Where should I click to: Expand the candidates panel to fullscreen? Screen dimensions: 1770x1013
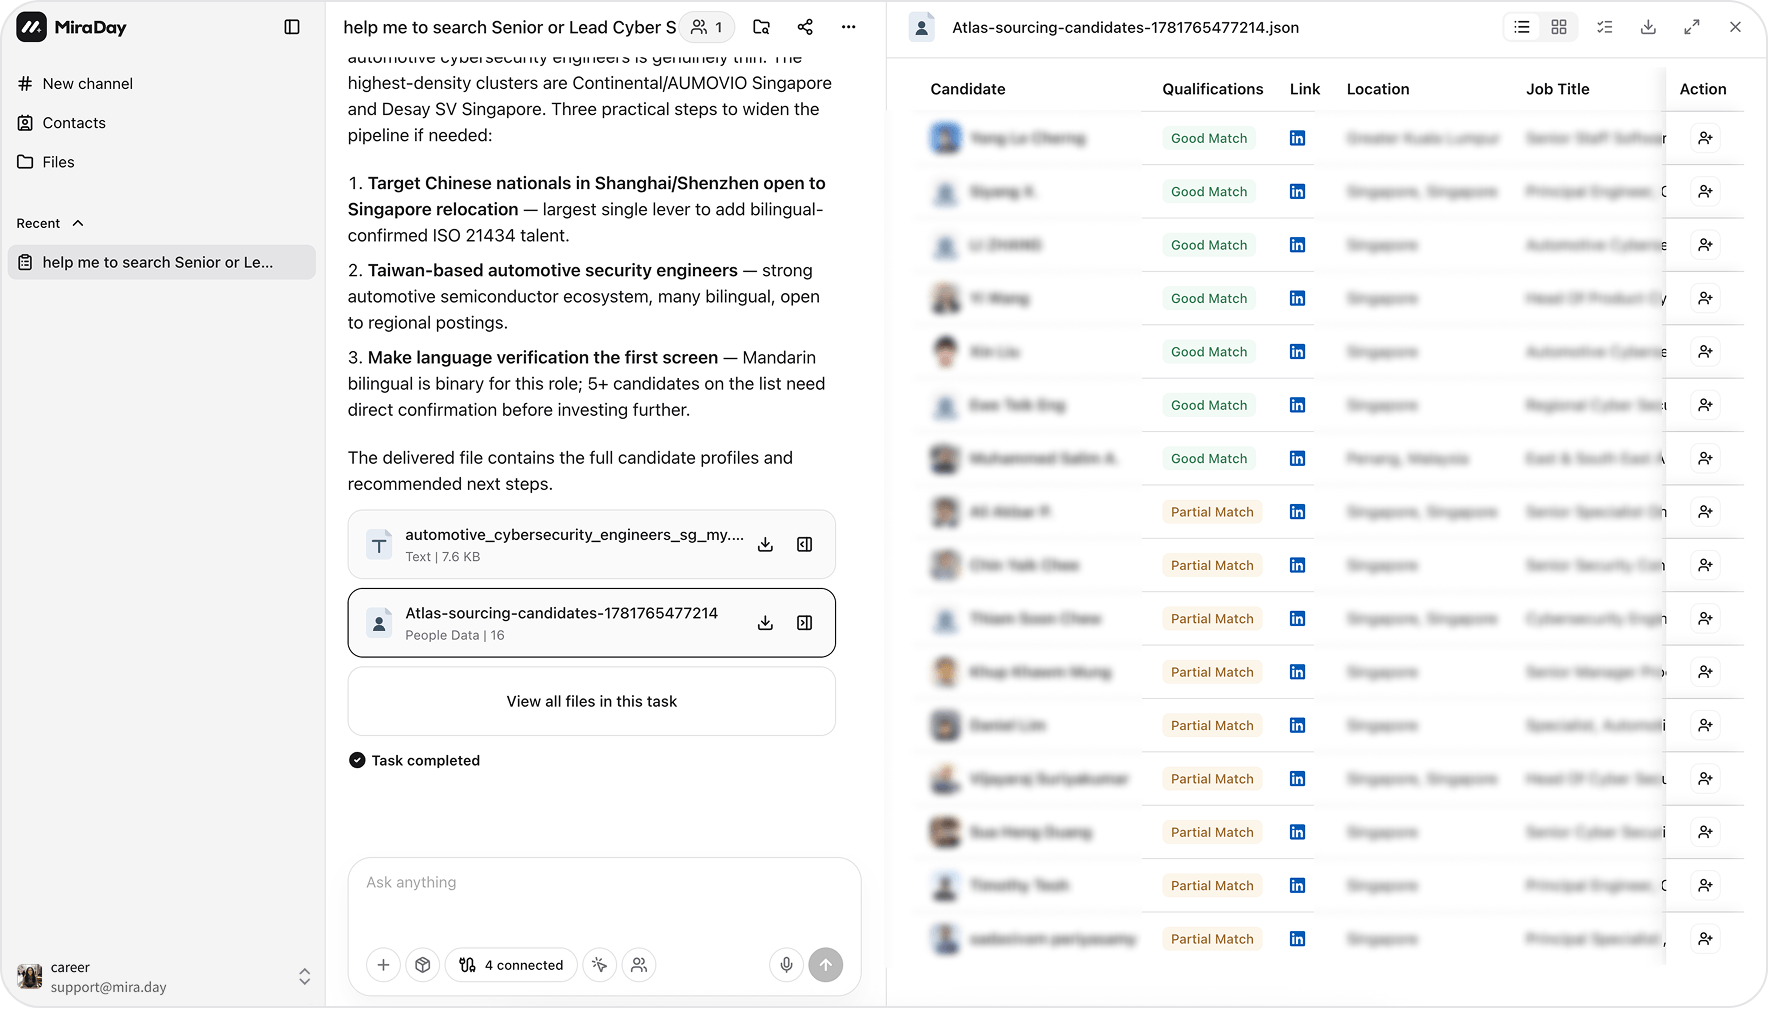1692,27
